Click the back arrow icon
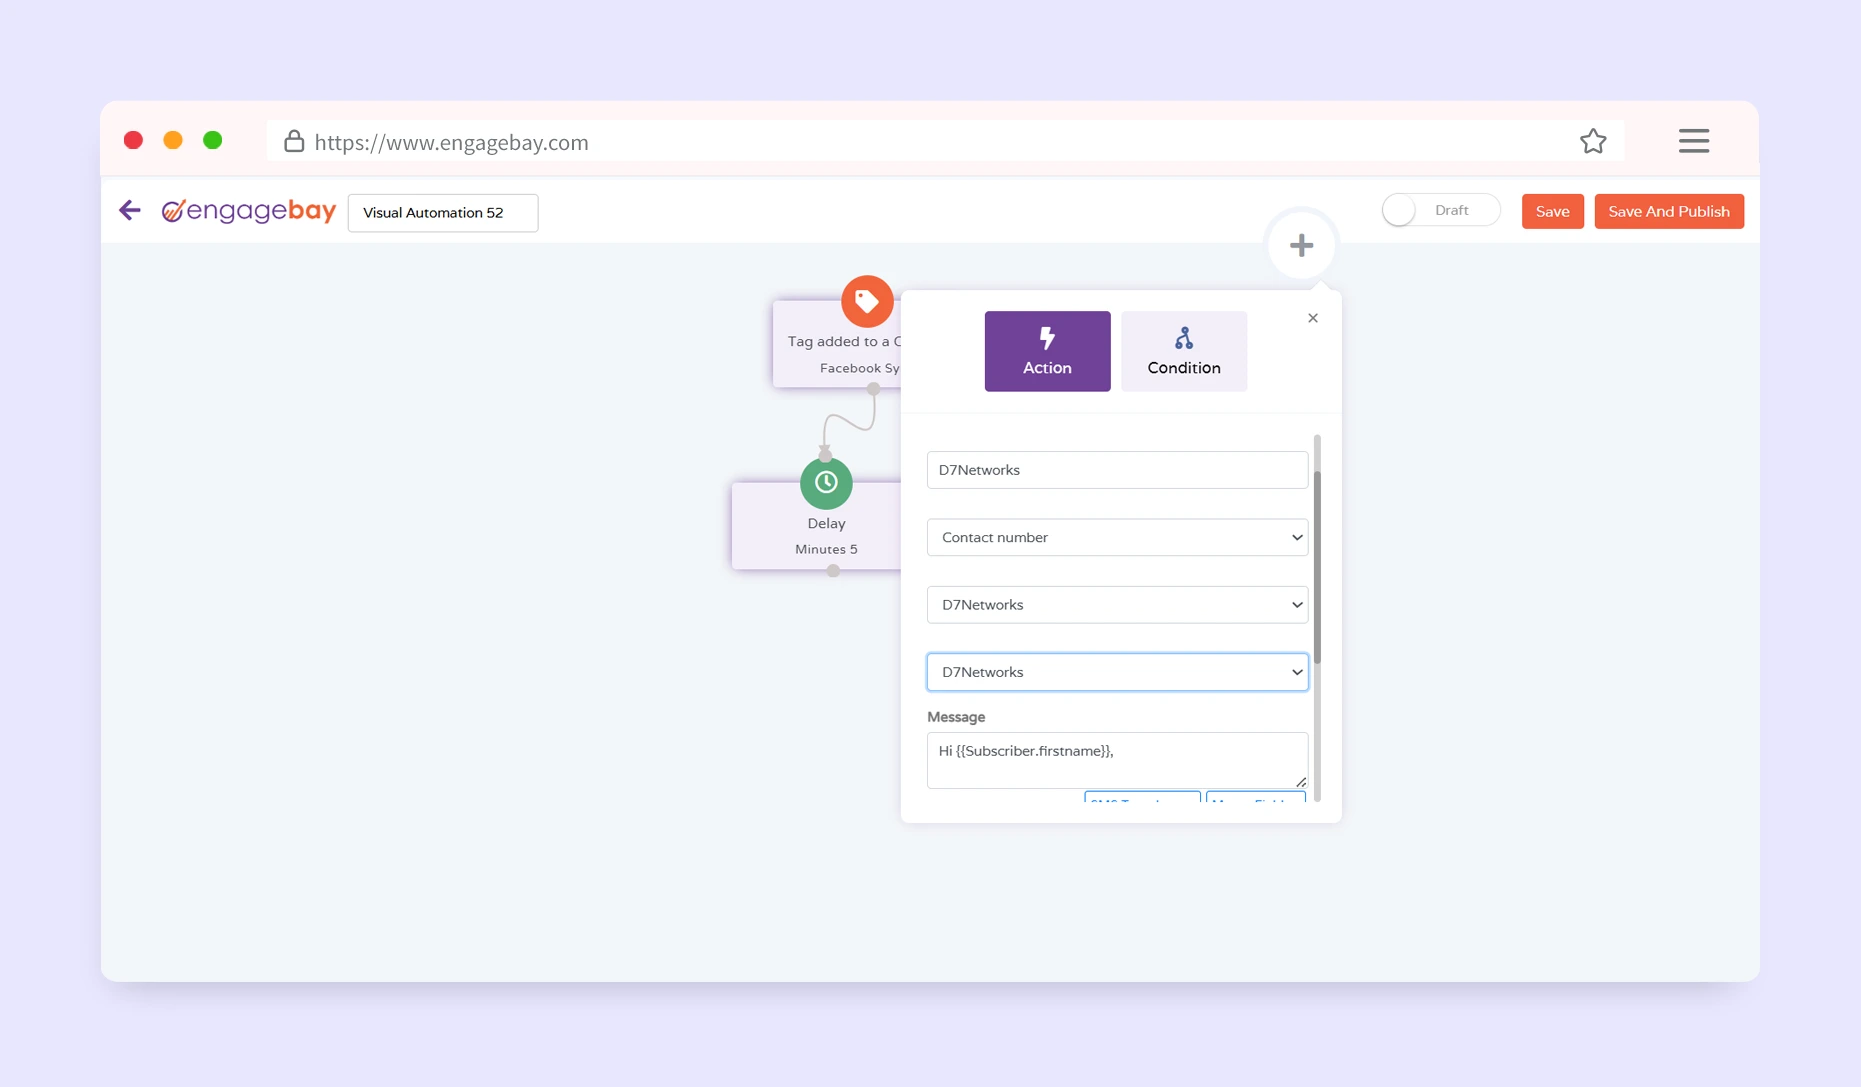 [x=130, y=210]
